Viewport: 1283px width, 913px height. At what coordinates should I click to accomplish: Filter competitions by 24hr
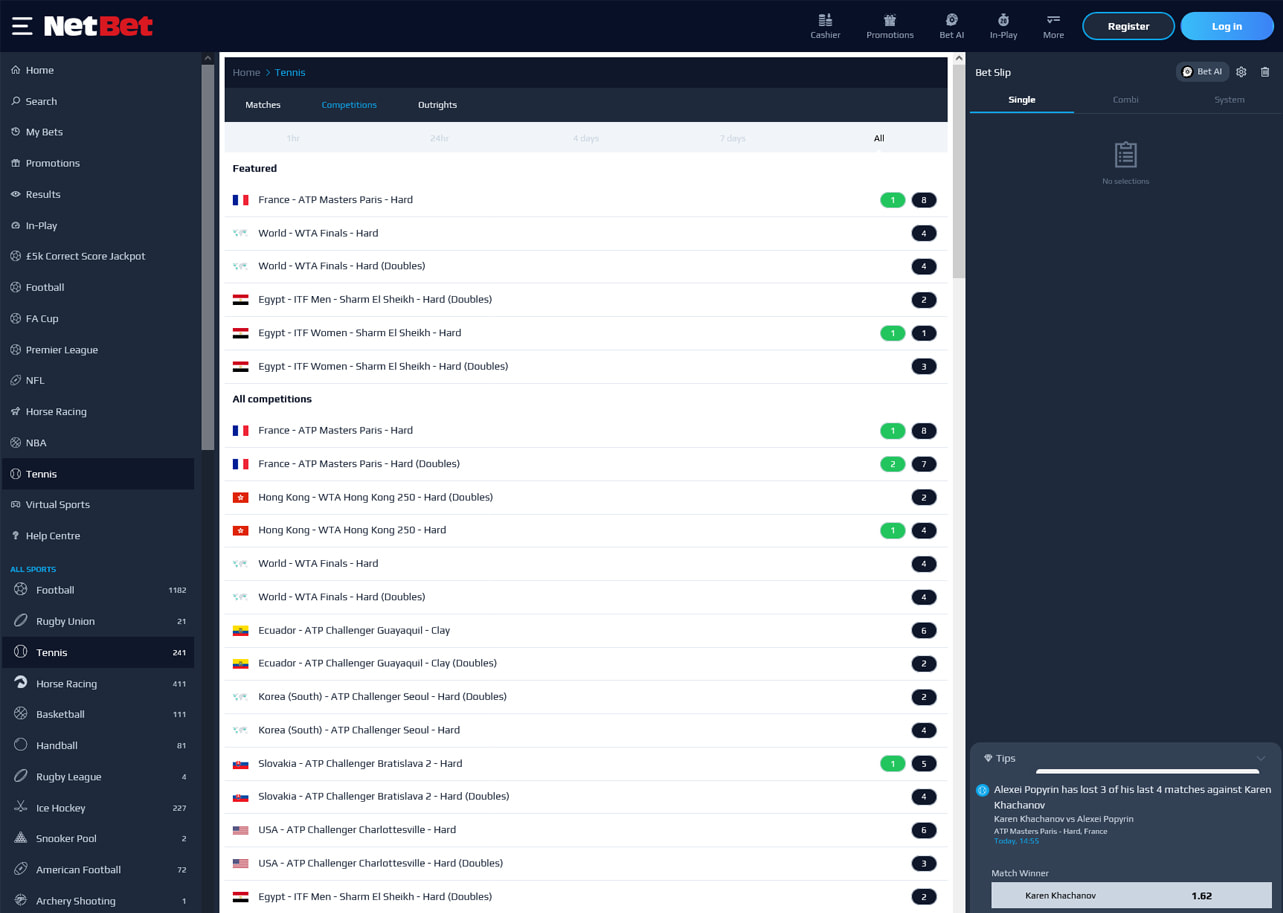click(x=439, y=138)
